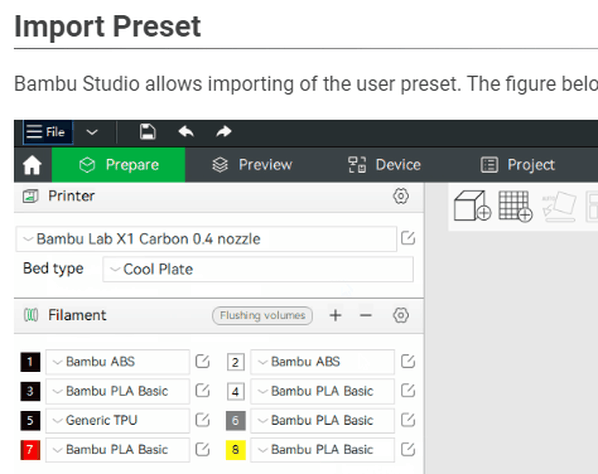Image resolution: width=598 pixels, height=474 pixels.
Task: Expand the Generic TPU filament dropdown
Action: (x=117, y=420)
